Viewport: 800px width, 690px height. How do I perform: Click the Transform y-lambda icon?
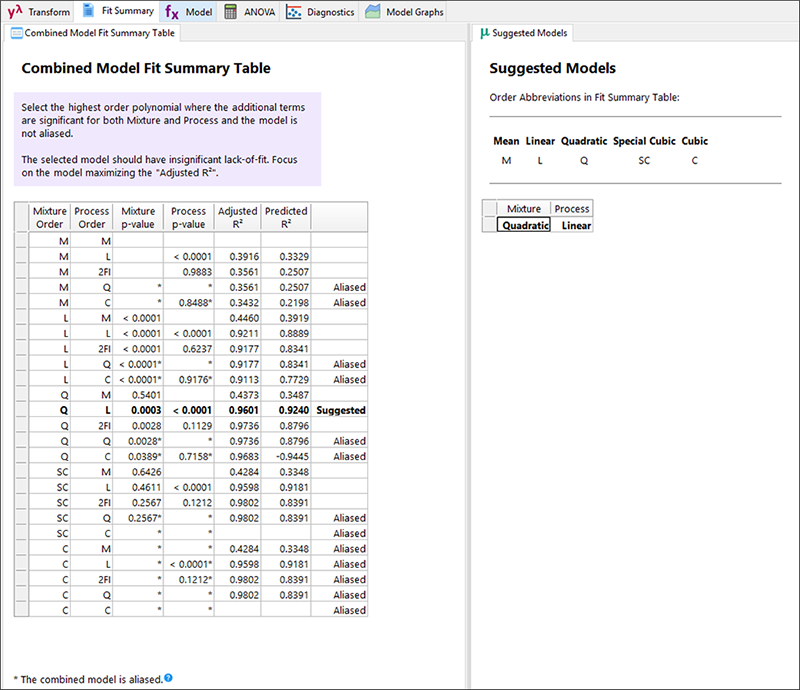click(15, 12)
